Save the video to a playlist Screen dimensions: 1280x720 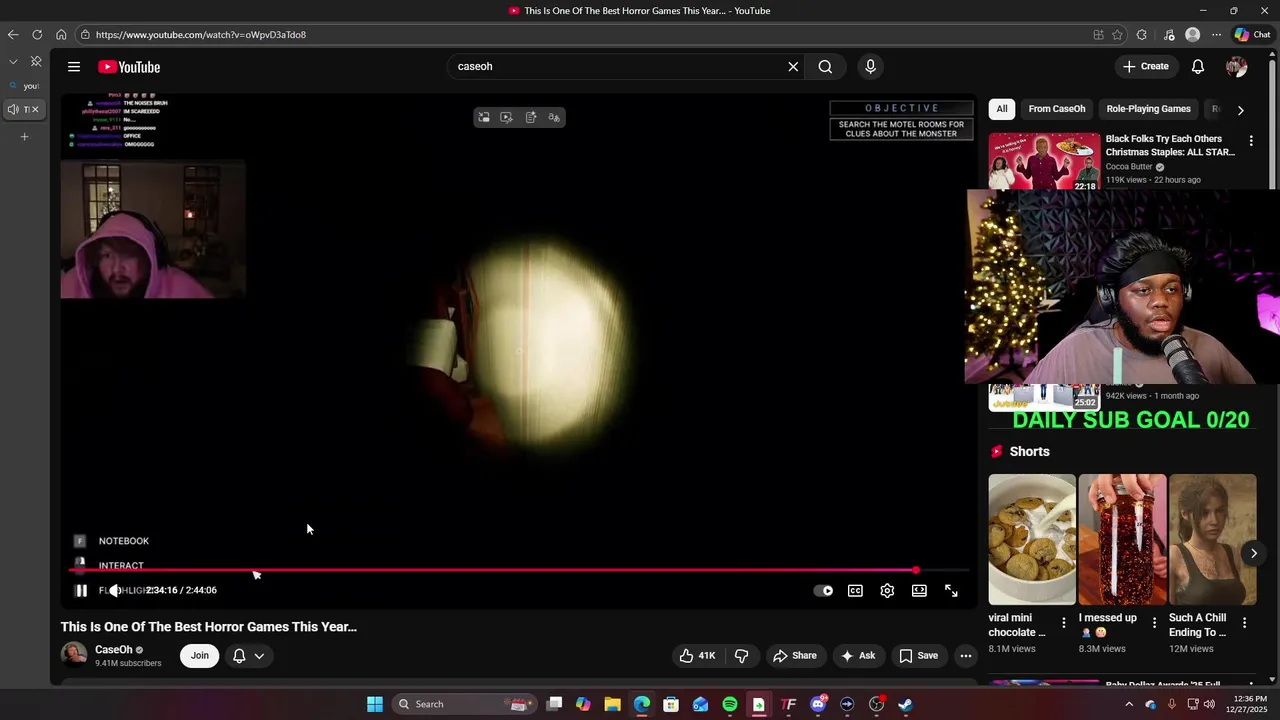(918, 656)
